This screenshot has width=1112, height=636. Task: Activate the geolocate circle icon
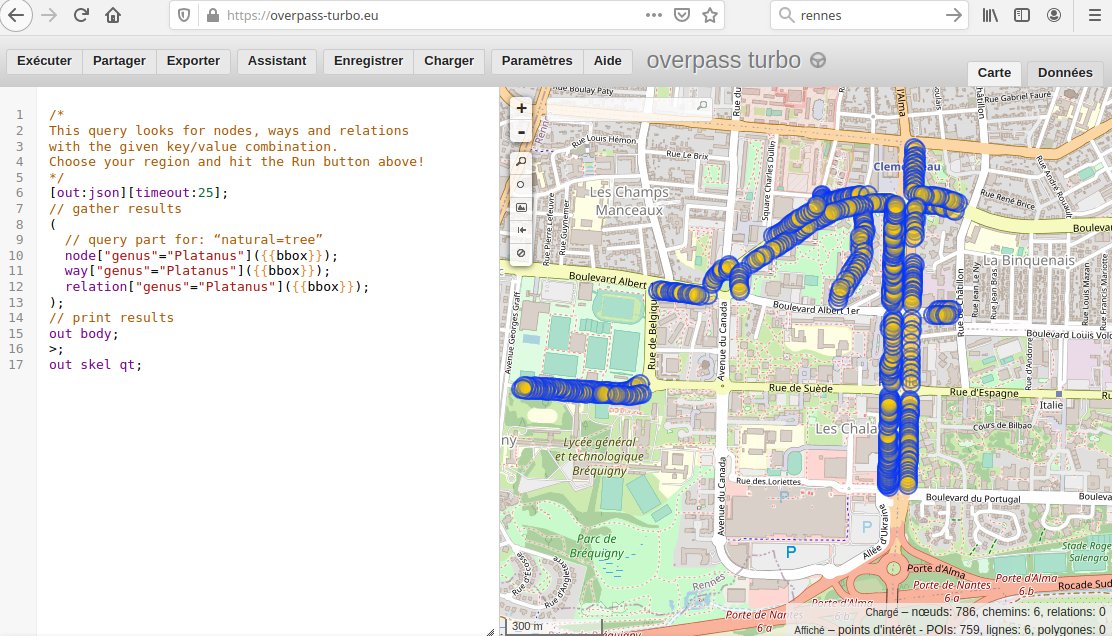pyautogui.click(x=520, y=183)
